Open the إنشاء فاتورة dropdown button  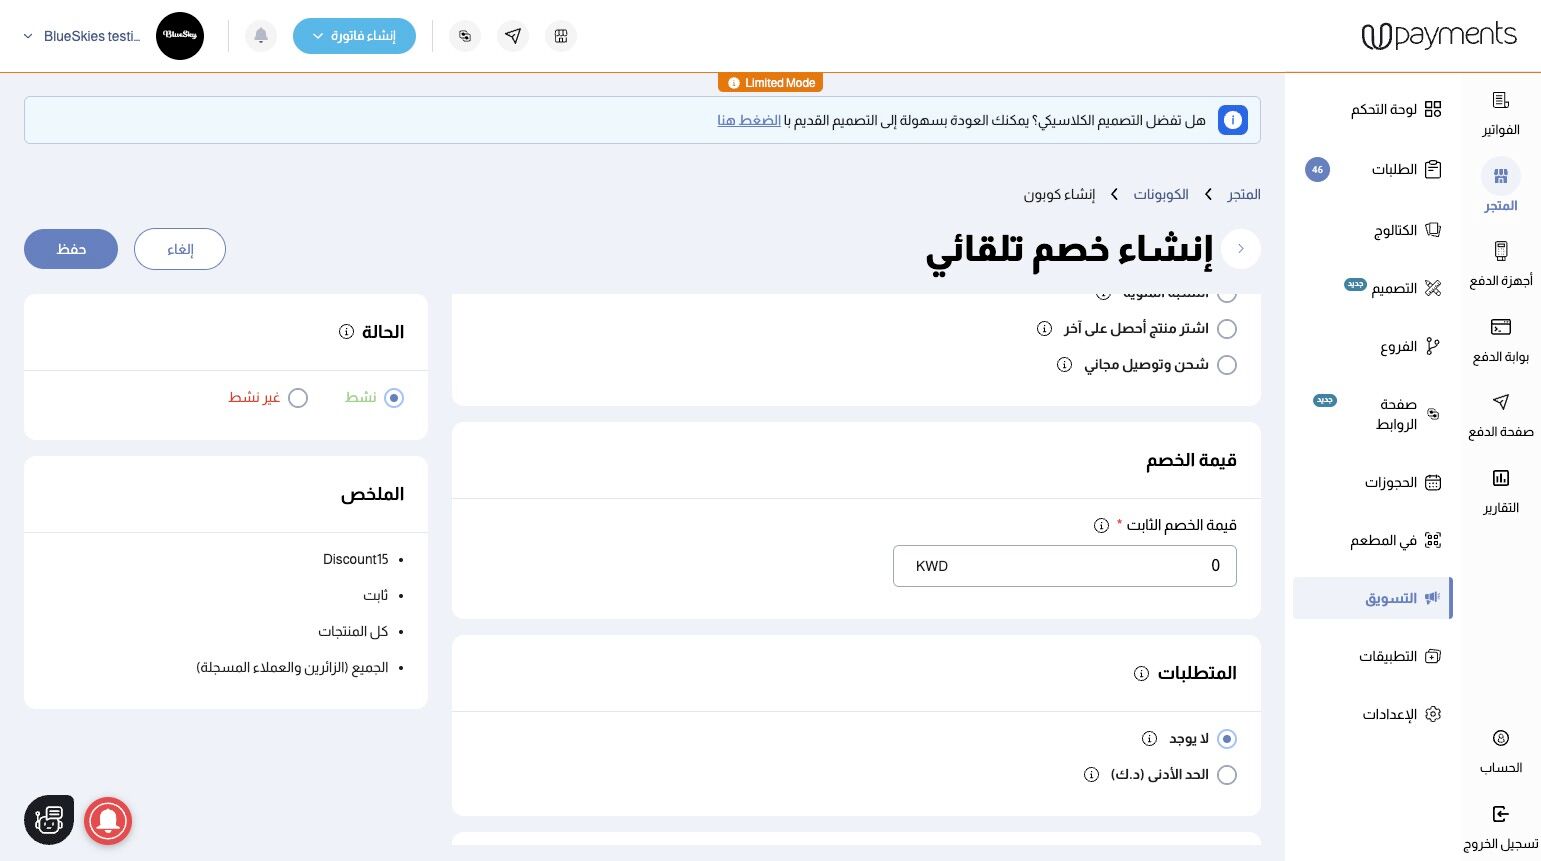point(354,36)
